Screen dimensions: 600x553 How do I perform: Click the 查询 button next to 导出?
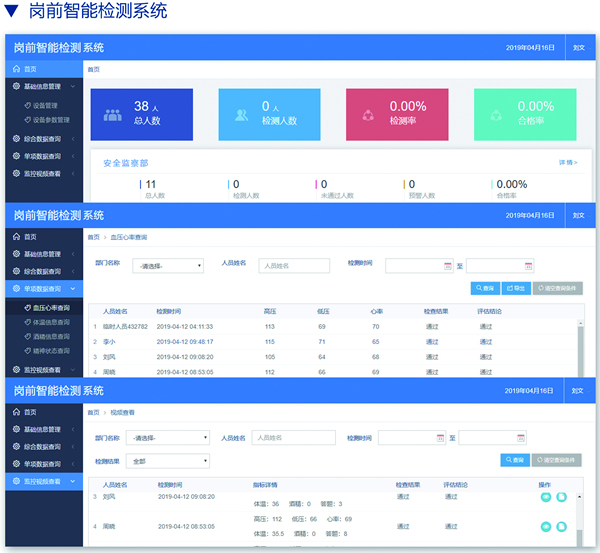[x=484, y=288]
